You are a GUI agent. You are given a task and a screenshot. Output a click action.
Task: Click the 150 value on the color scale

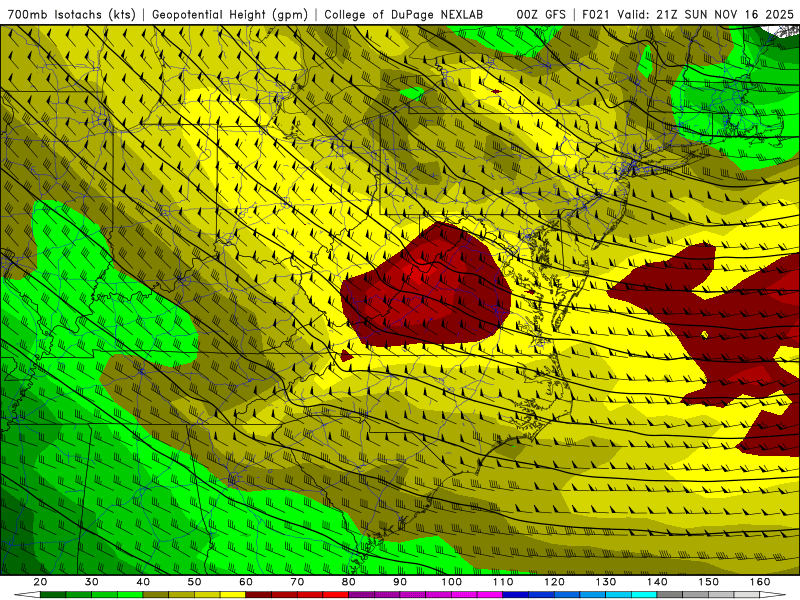click(709, 582)
